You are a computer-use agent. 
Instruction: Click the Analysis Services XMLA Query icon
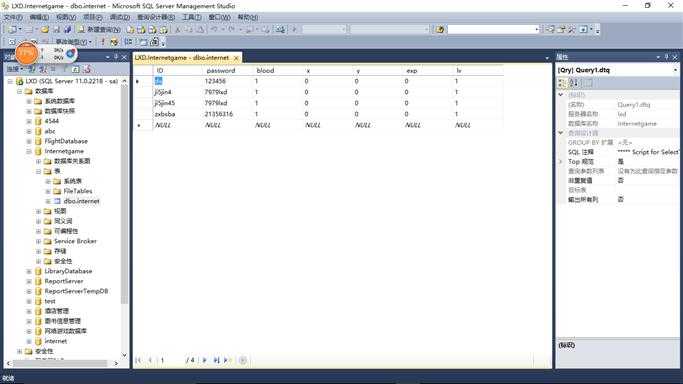[163, 30]
